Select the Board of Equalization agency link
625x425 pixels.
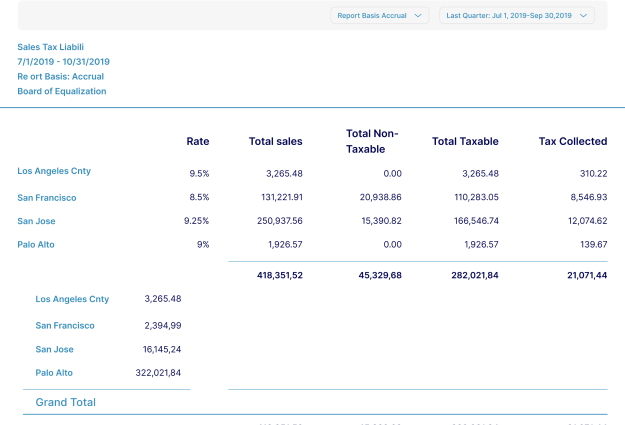pyautogui.click(x=62, y=91)
